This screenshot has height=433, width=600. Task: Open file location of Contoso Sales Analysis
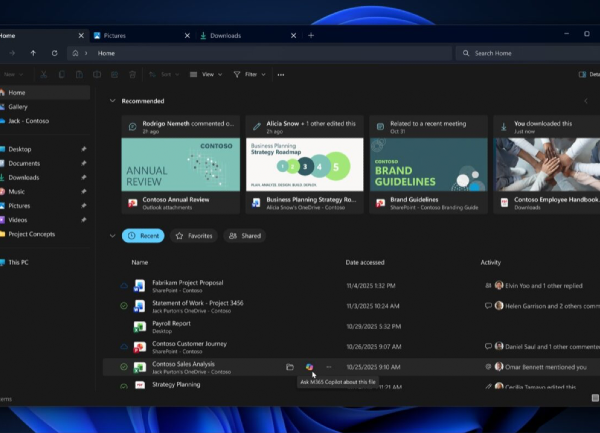pyautogui.click(x=290, y=367)
